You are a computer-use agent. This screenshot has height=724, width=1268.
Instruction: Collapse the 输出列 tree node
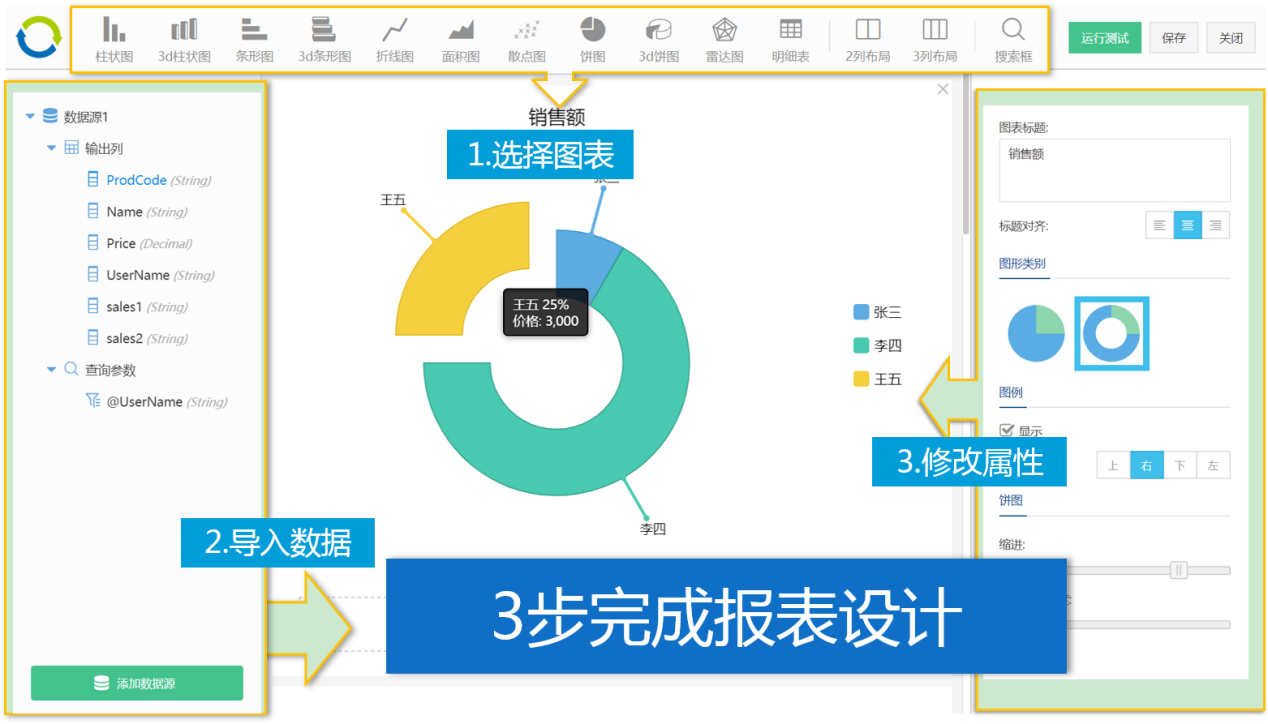(52, 148)
